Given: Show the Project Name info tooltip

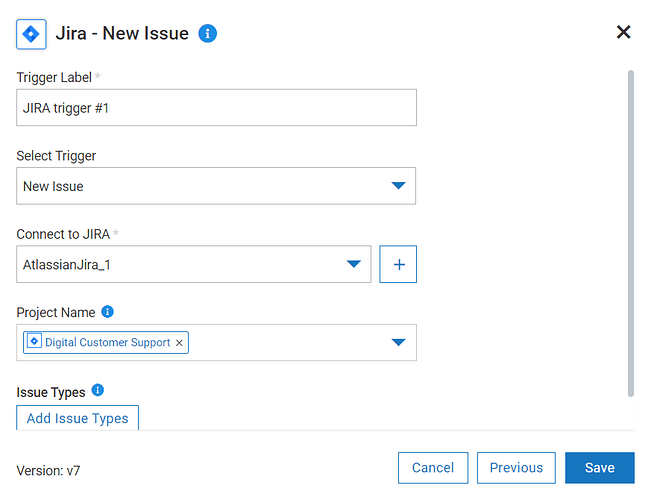Looking at the screenshot, I should tap(108, 312).
